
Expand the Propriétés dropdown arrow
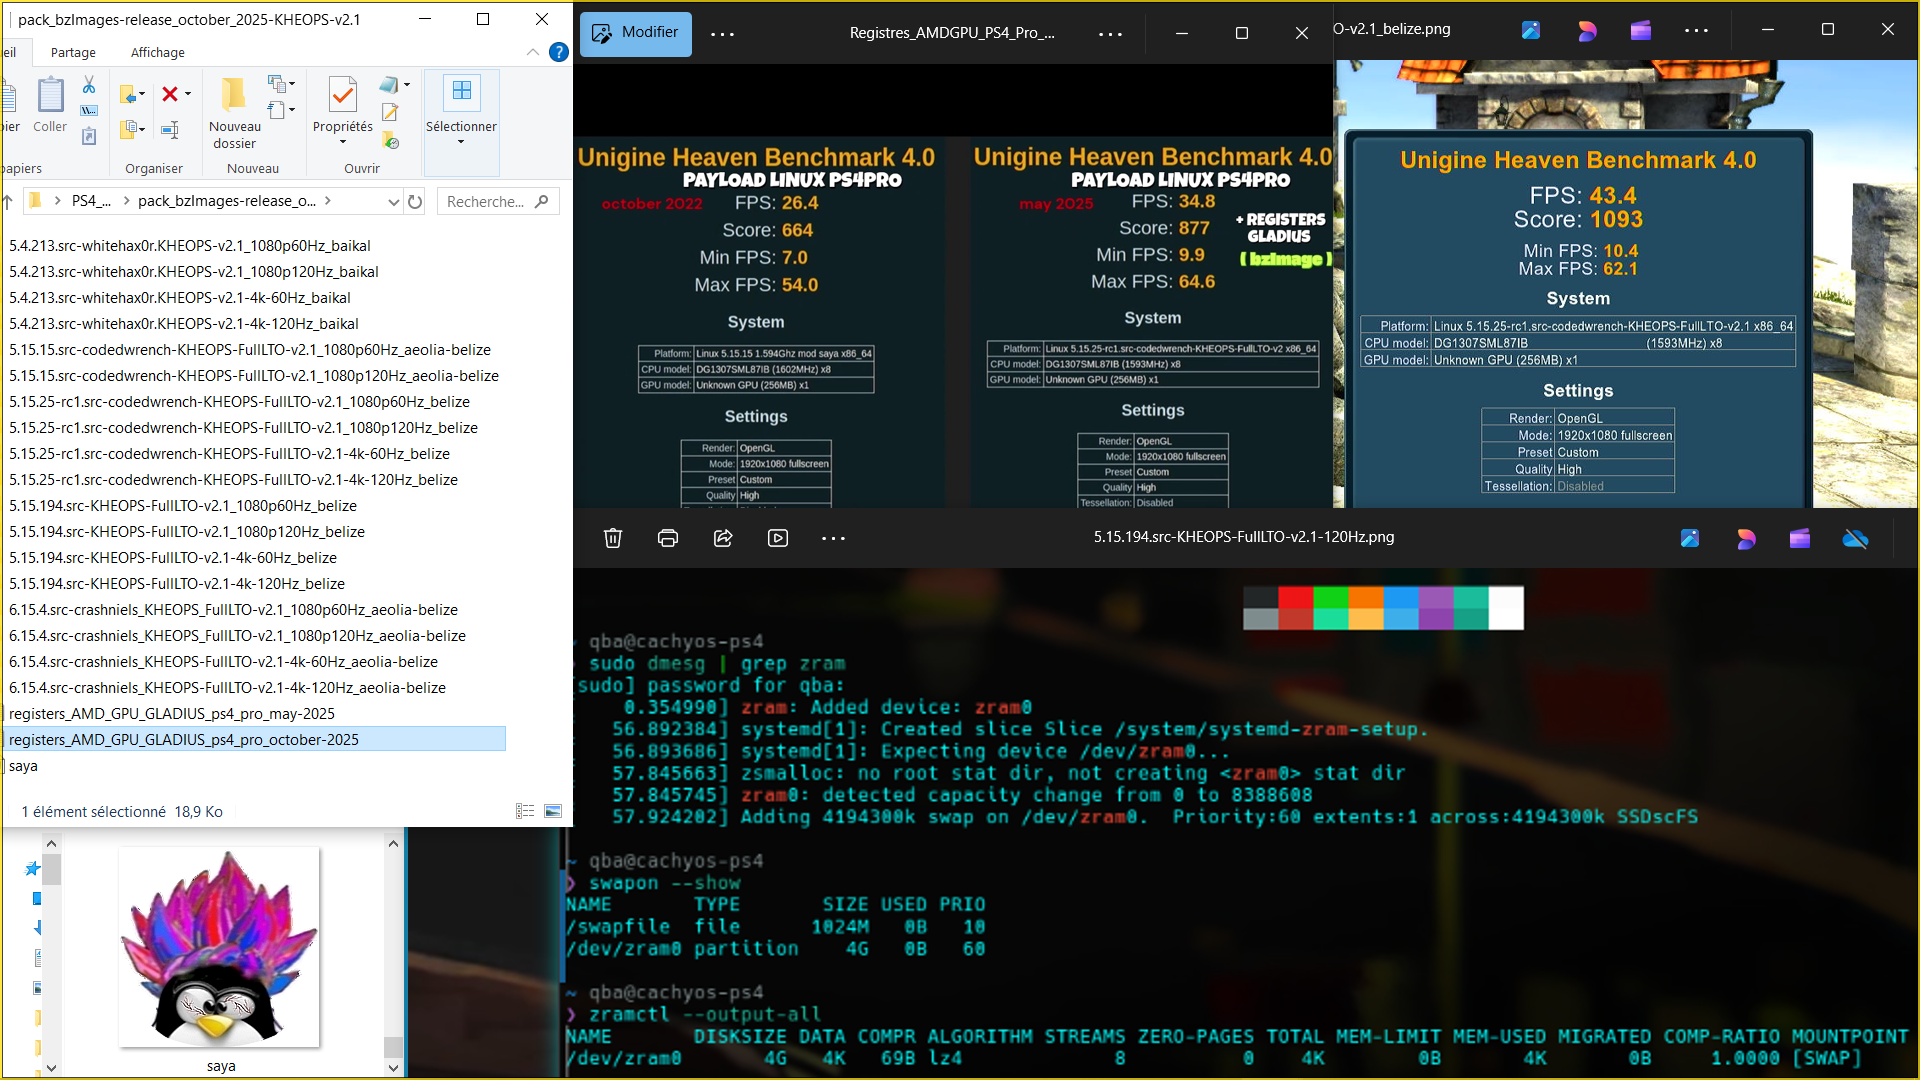coord(343,142)
